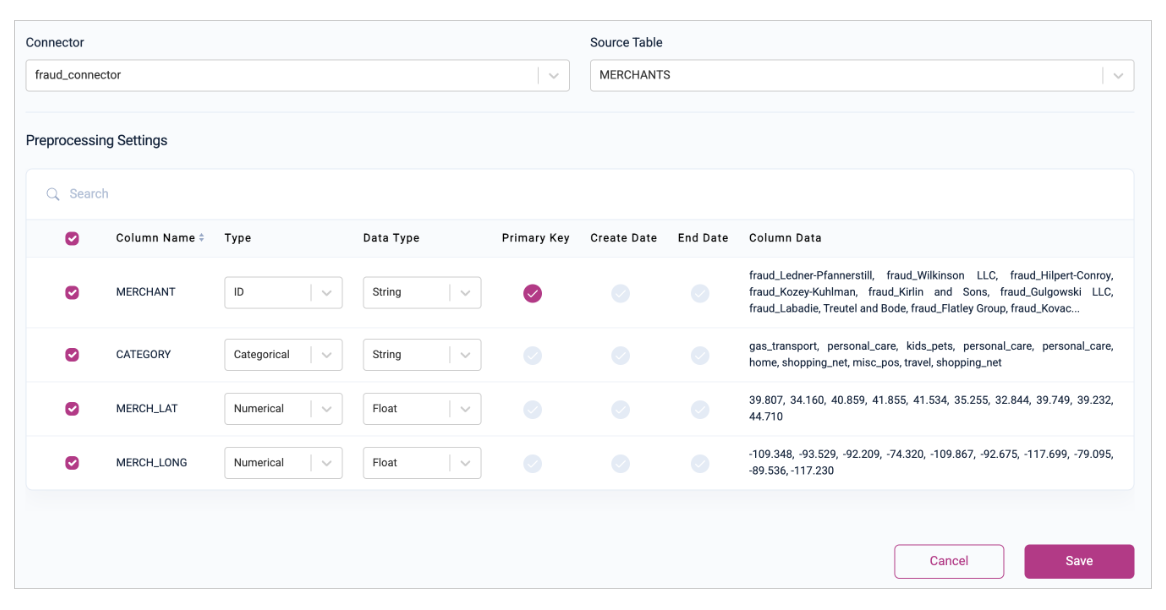Open Data Type dropdown for MERCH_LAT row
The image size is (1166, 610).
click(422, 408)
